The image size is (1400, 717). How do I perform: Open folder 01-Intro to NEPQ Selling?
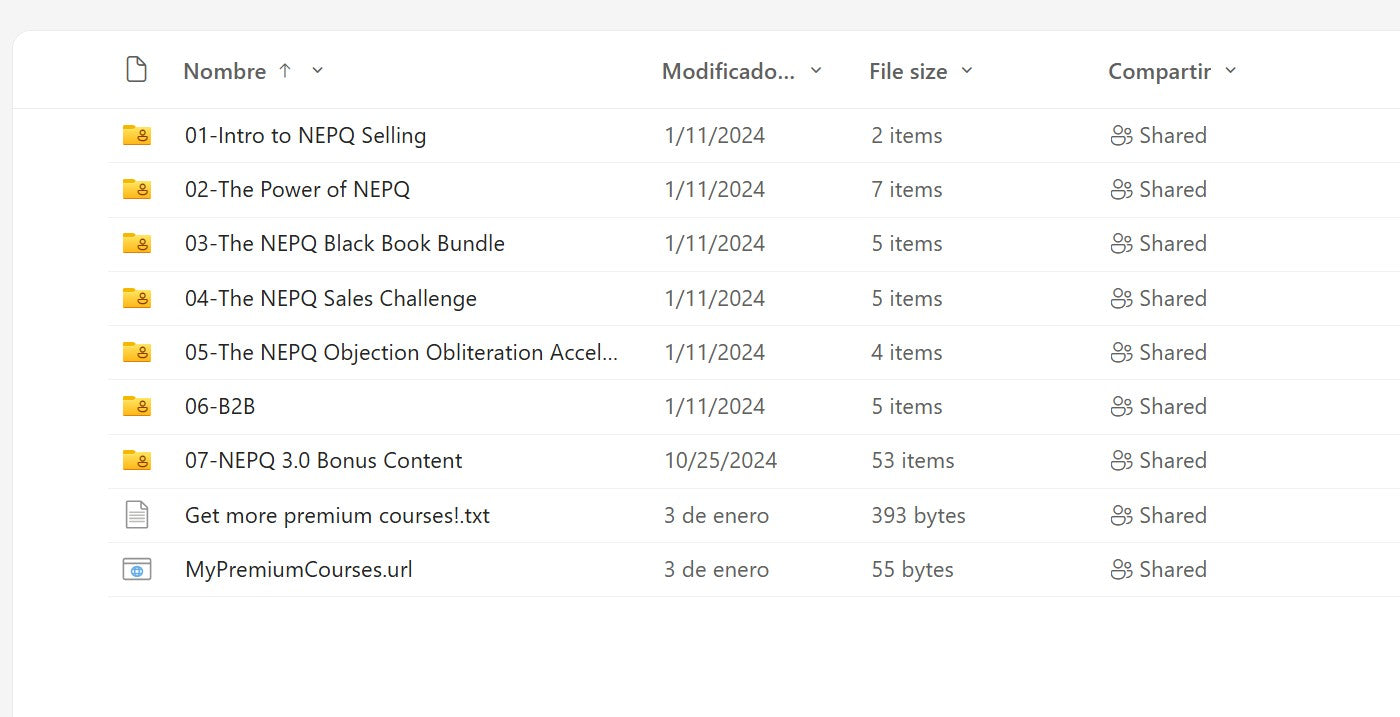point(305,135)
